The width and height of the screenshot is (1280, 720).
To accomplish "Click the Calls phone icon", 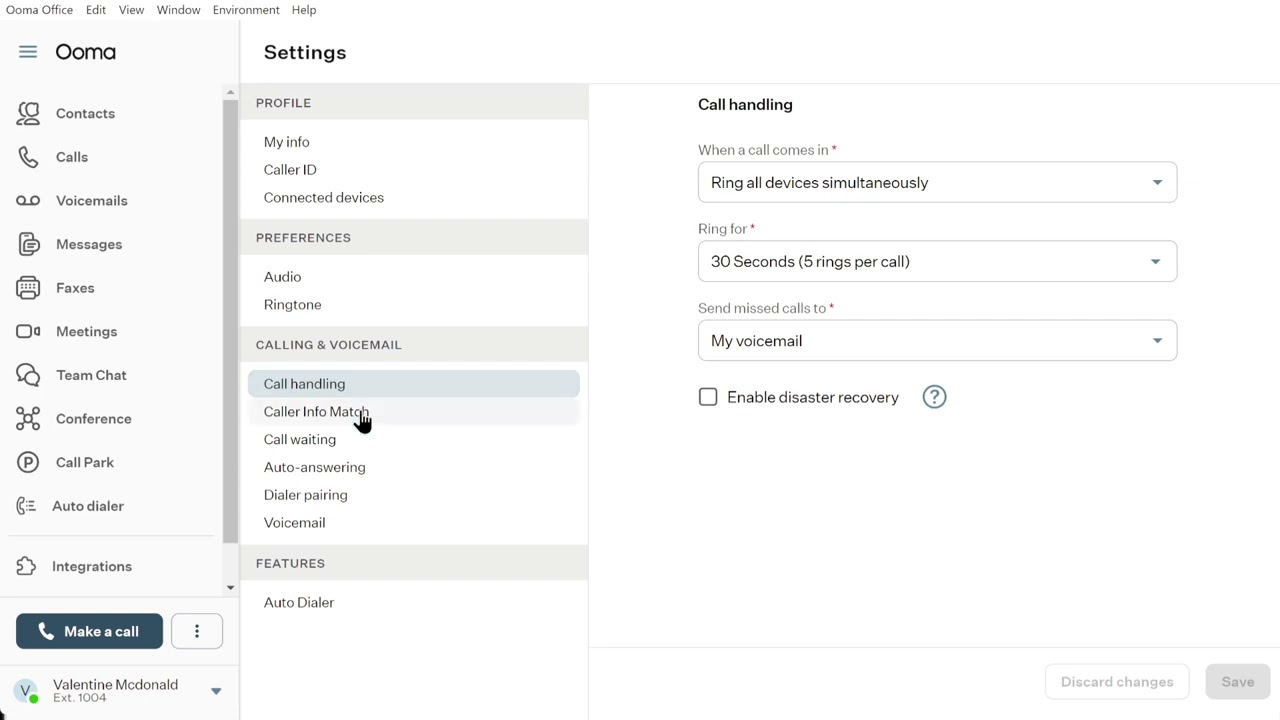I will pyautogui.click(x=28, y=157).
